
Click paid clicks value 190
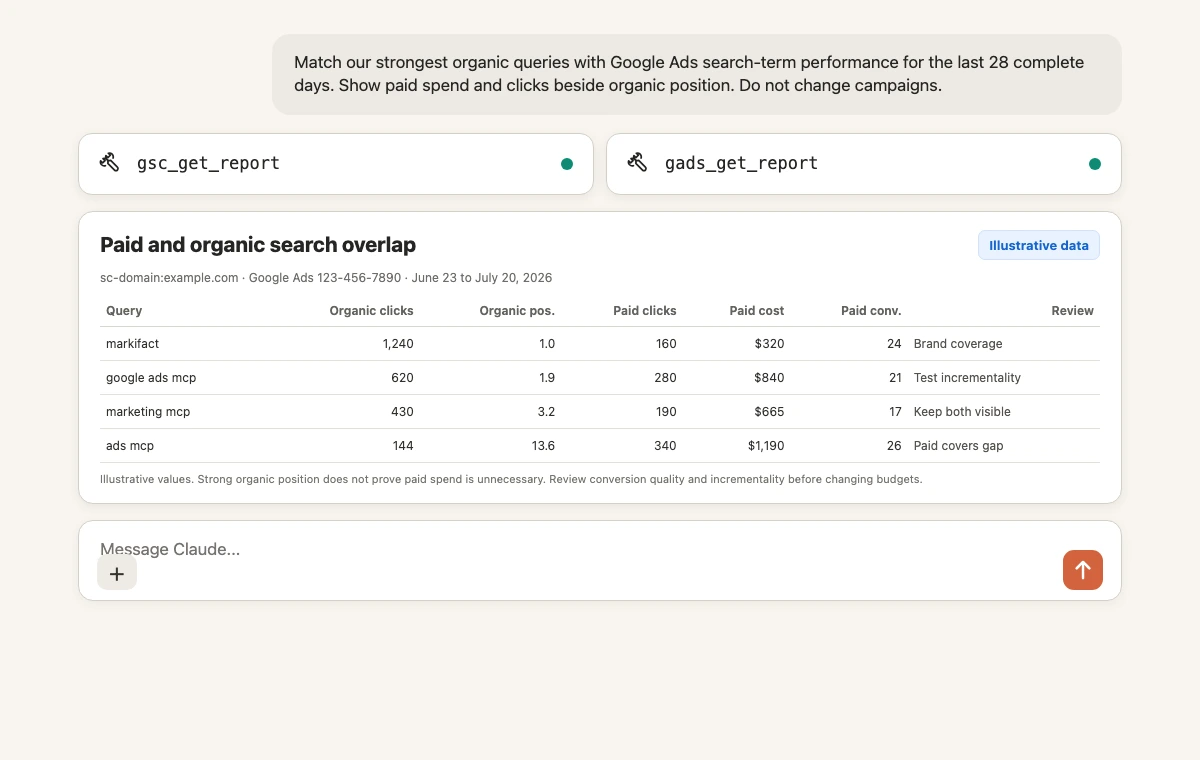tap(666, 412)
